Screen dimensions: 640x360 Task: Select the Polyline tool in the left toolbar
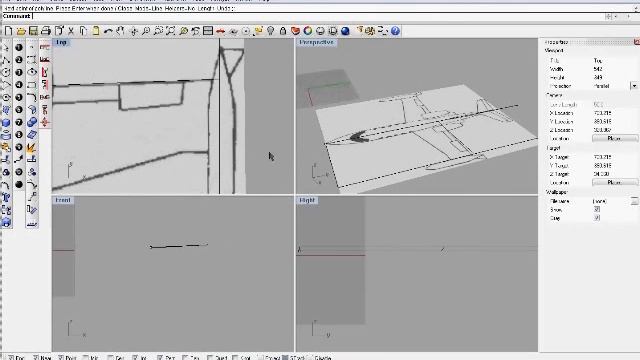point(6,60)
